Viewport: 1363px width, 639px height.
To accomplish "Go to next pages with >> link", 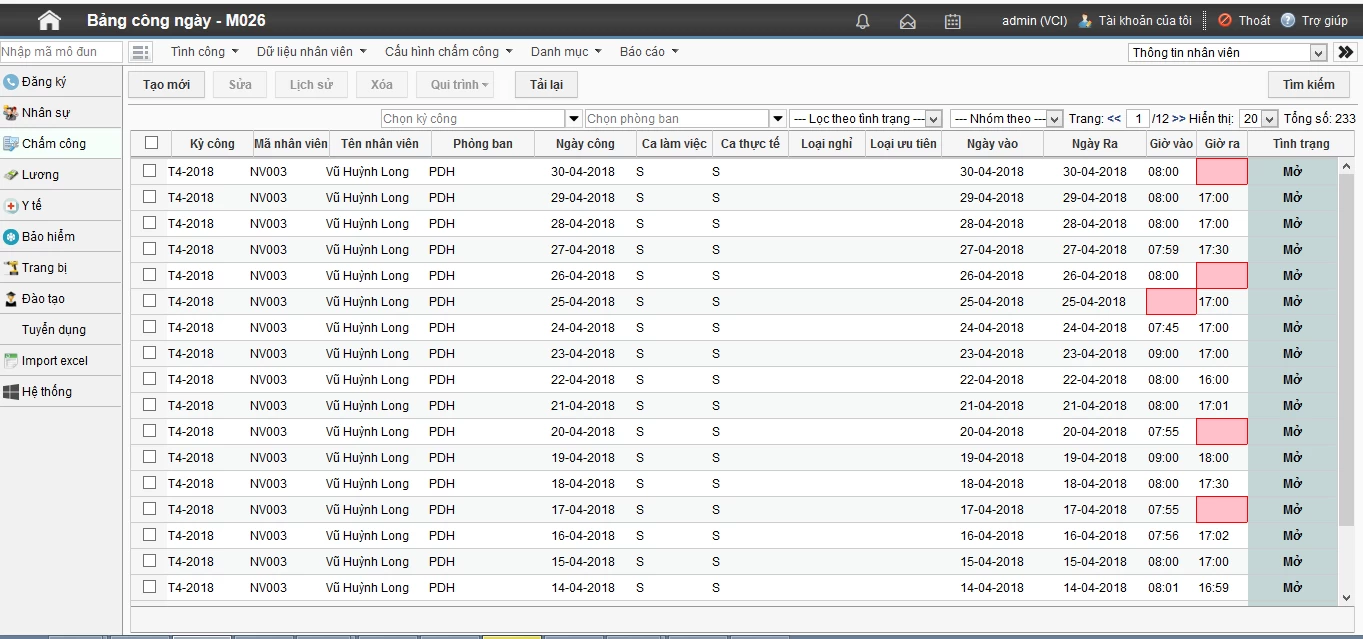I will click(1178, 118).
